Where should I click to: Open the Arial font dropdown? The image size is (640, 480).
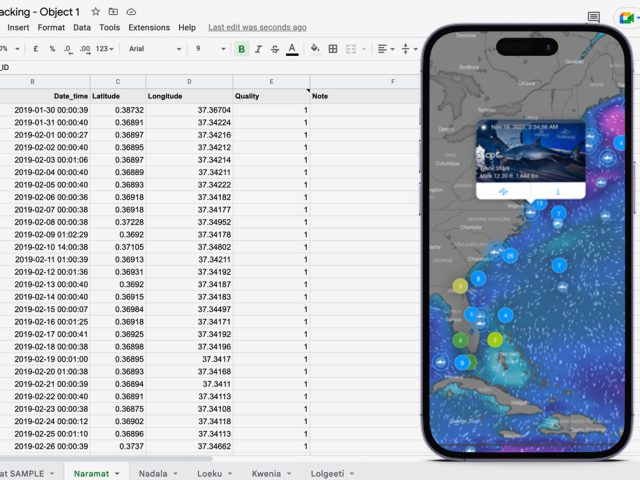155,49
